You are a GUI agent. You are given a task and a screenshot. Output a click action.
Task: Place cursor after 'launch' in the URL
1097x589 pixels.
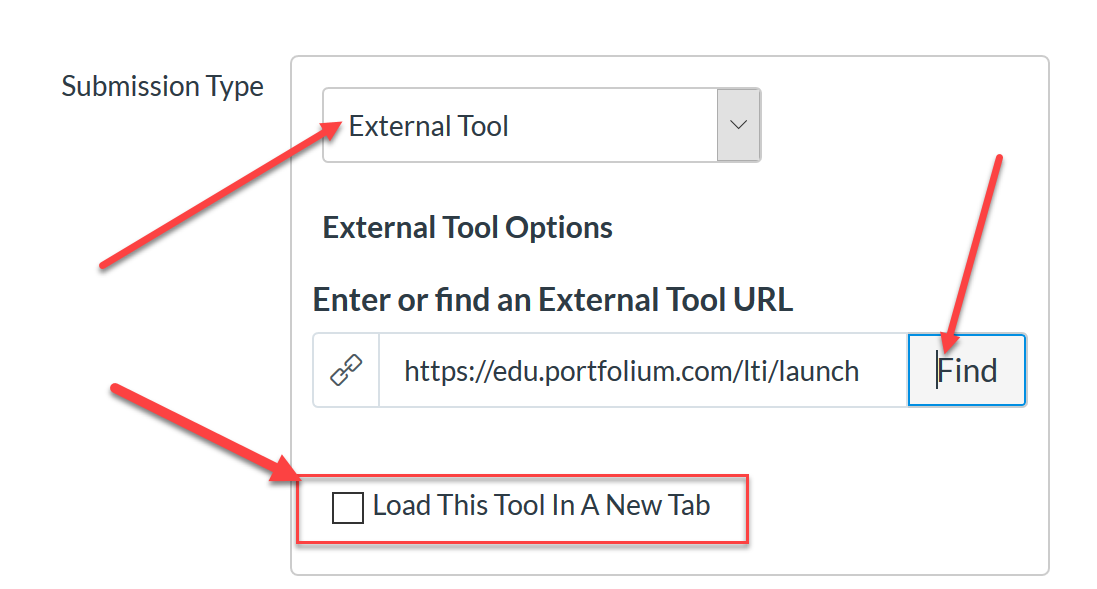coord(861,371)
